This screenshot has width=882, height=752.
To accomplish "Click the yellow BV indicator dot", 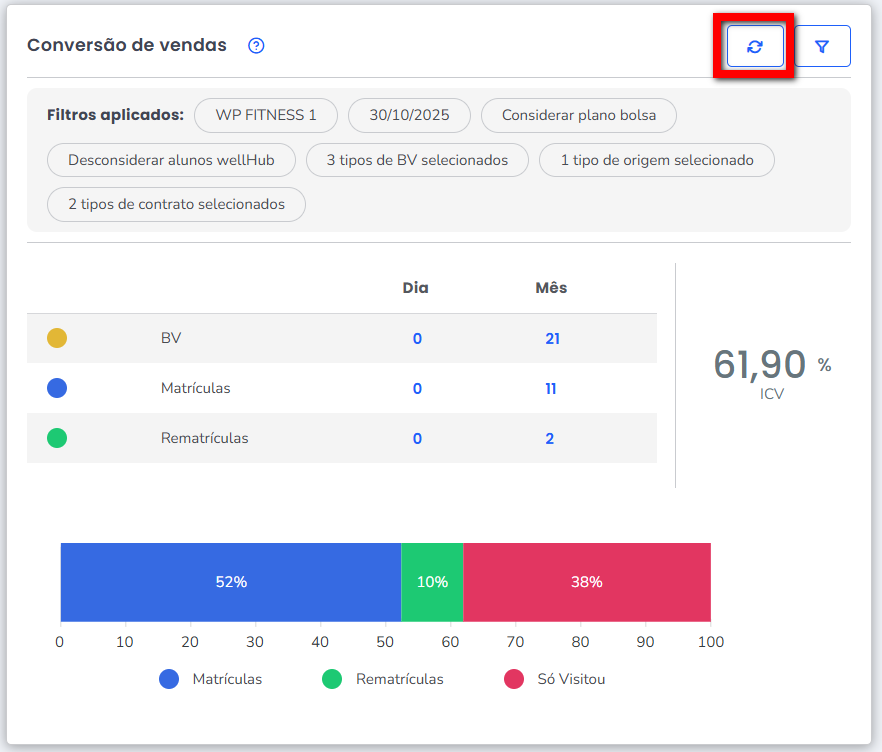I will coord(57,338).
